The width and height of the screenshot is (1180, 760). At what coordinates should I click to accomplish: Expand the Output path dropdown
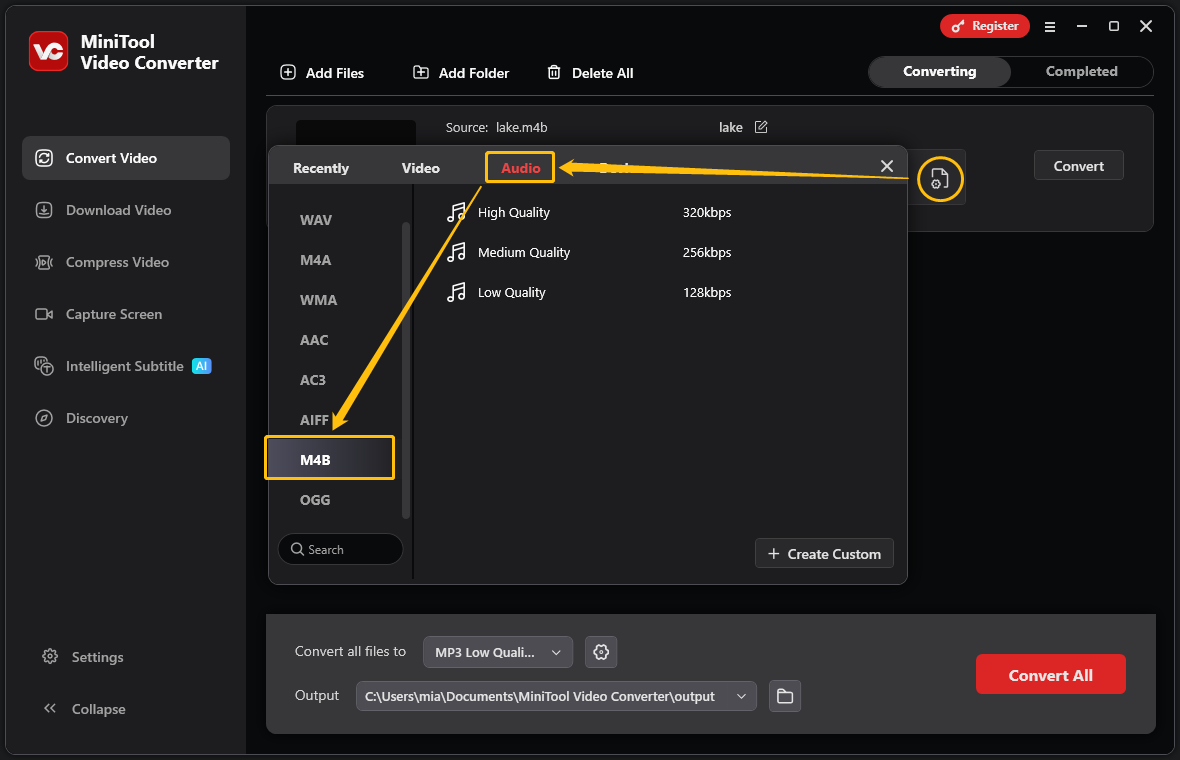(x=556, y=696)
